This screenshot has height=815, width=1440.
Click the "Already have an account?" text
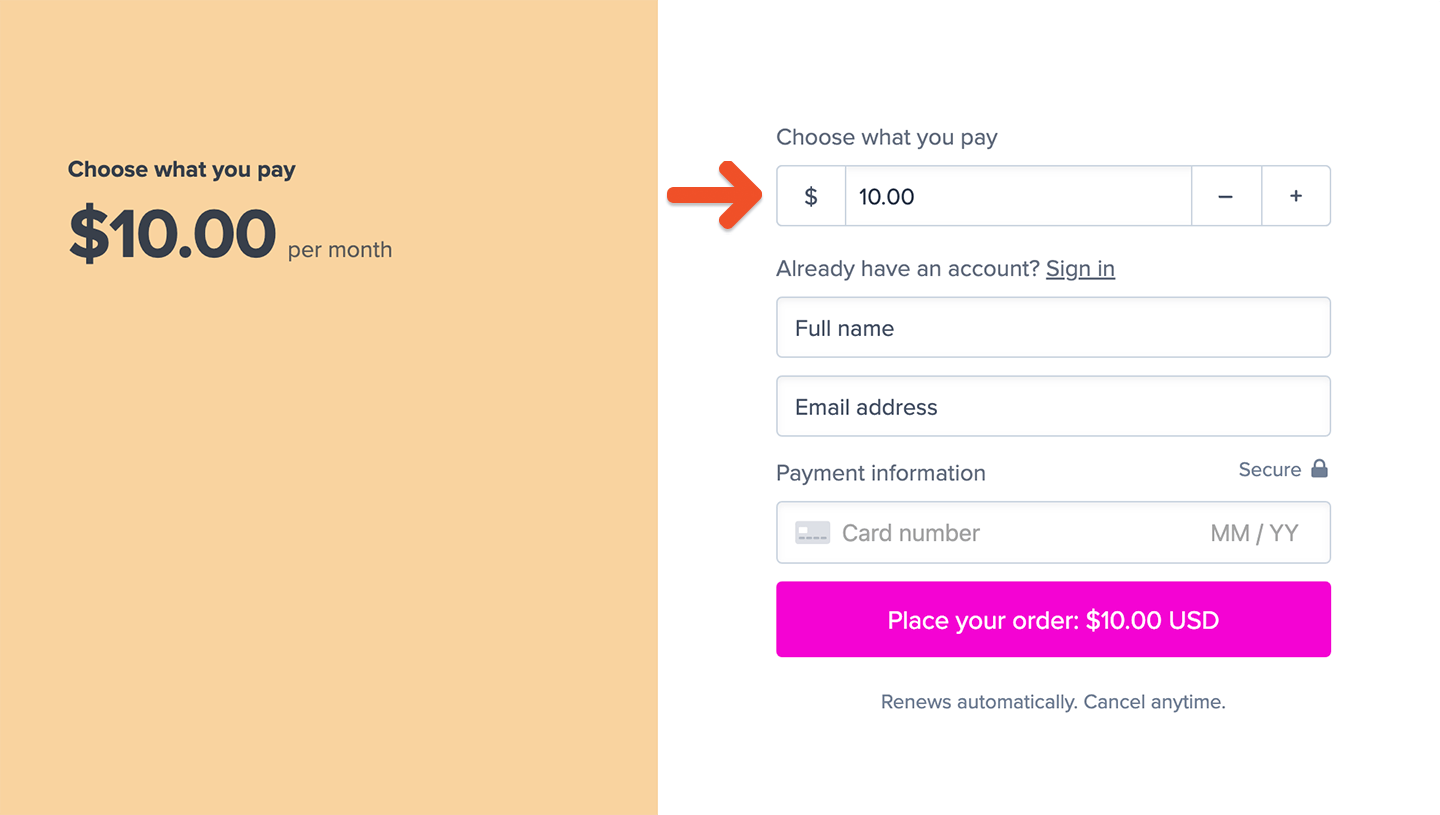(908, 269)
